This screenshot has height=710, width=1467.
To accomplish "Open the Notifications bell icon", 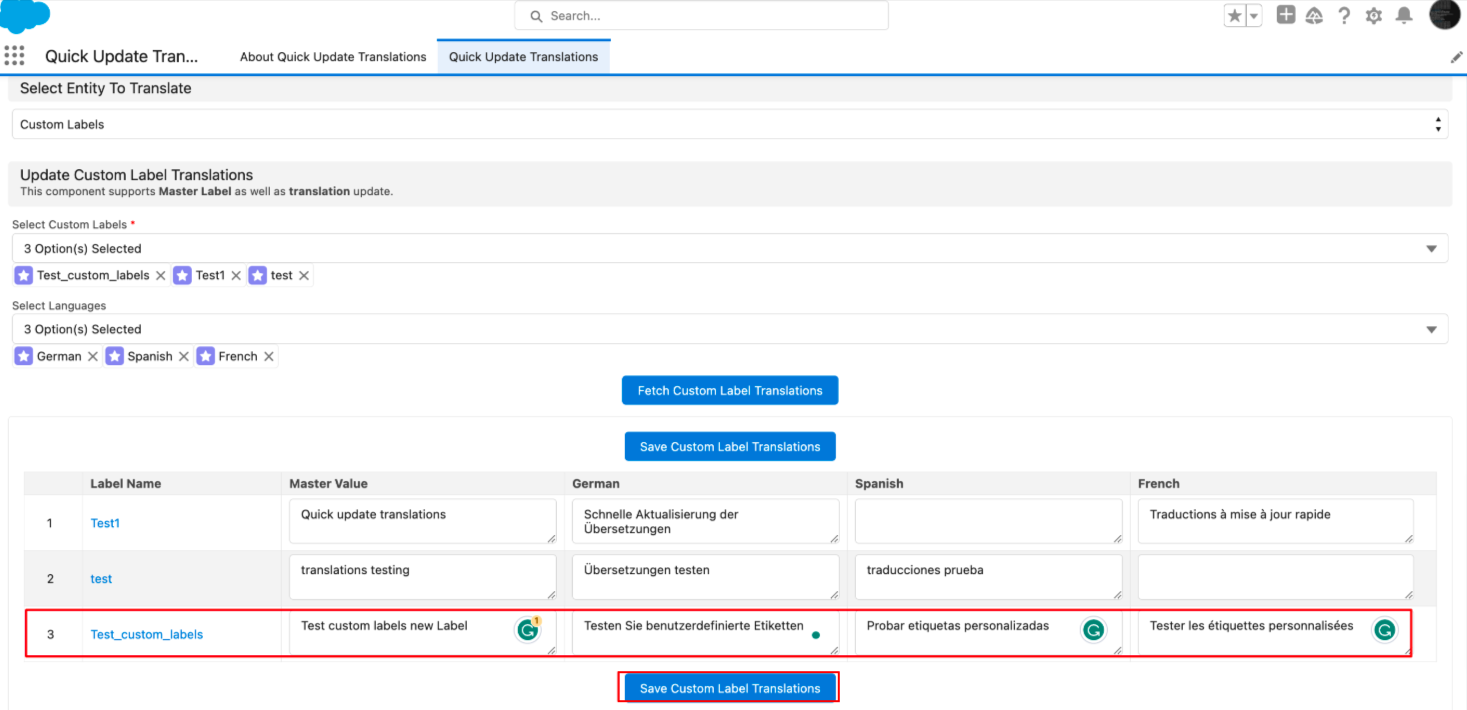I will (1404, 16).
